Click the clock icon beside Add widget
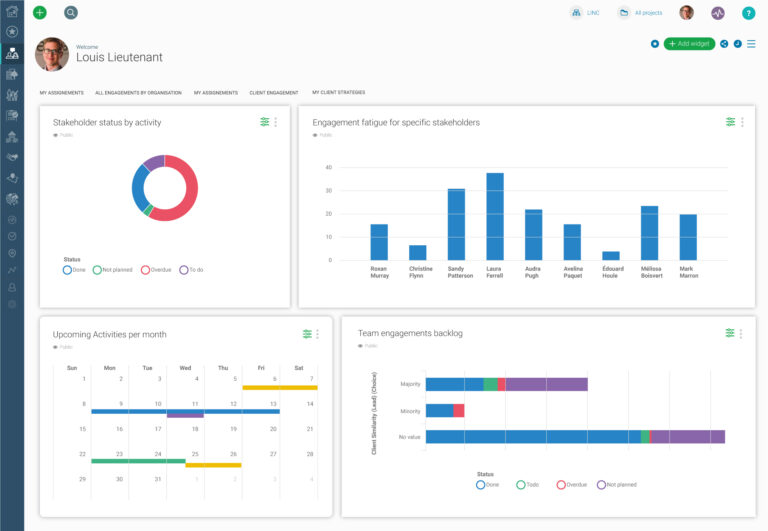This screenshot has width=768, height=531. [737, 44]
